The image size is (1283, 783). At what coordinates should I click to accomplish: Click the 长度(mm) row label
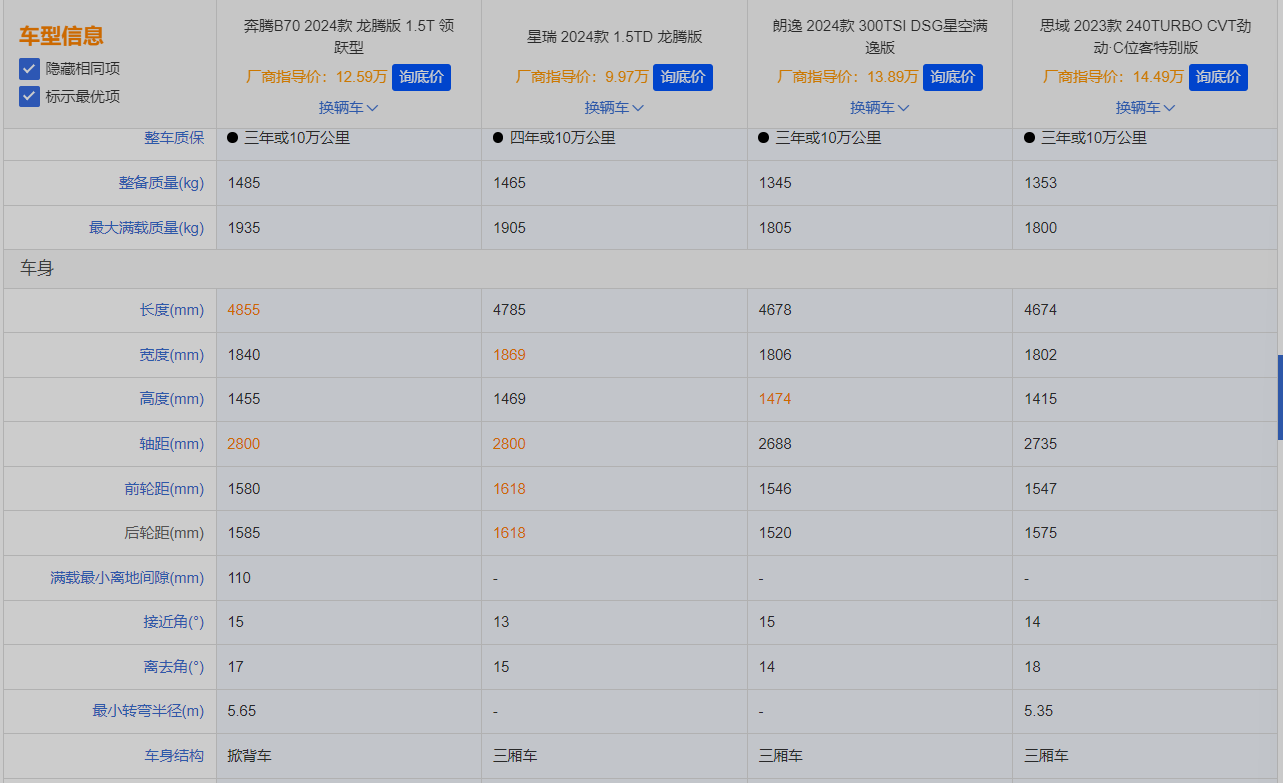point(172,310)
